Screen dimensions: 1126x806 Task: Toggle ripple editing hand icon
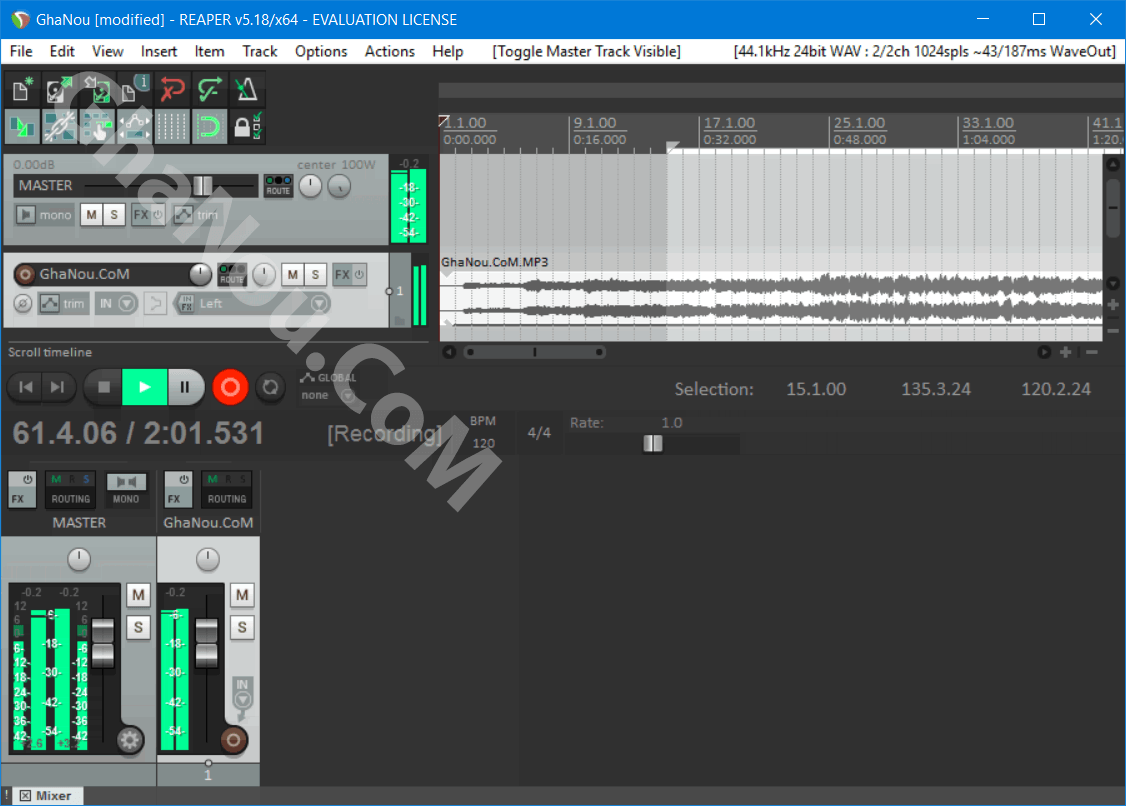pos(96,127)
